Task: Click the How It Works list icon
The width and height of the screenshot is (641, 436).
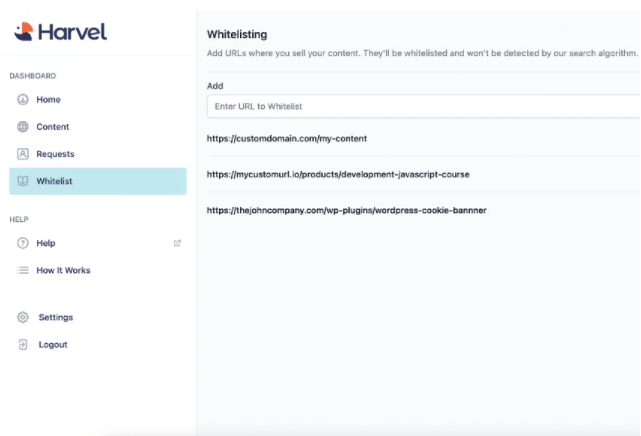Action: click(23, 270)
